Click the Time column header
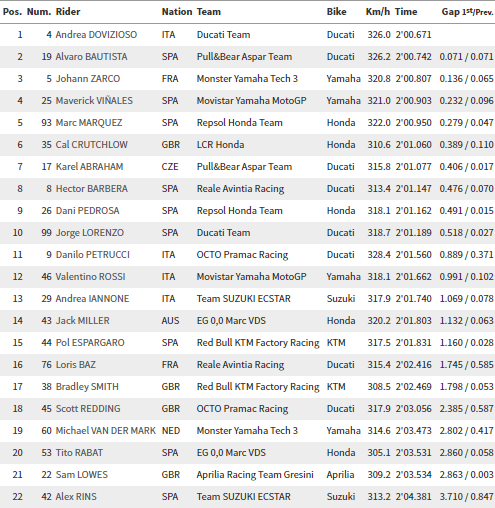The image size is (495, 508). 406,12
